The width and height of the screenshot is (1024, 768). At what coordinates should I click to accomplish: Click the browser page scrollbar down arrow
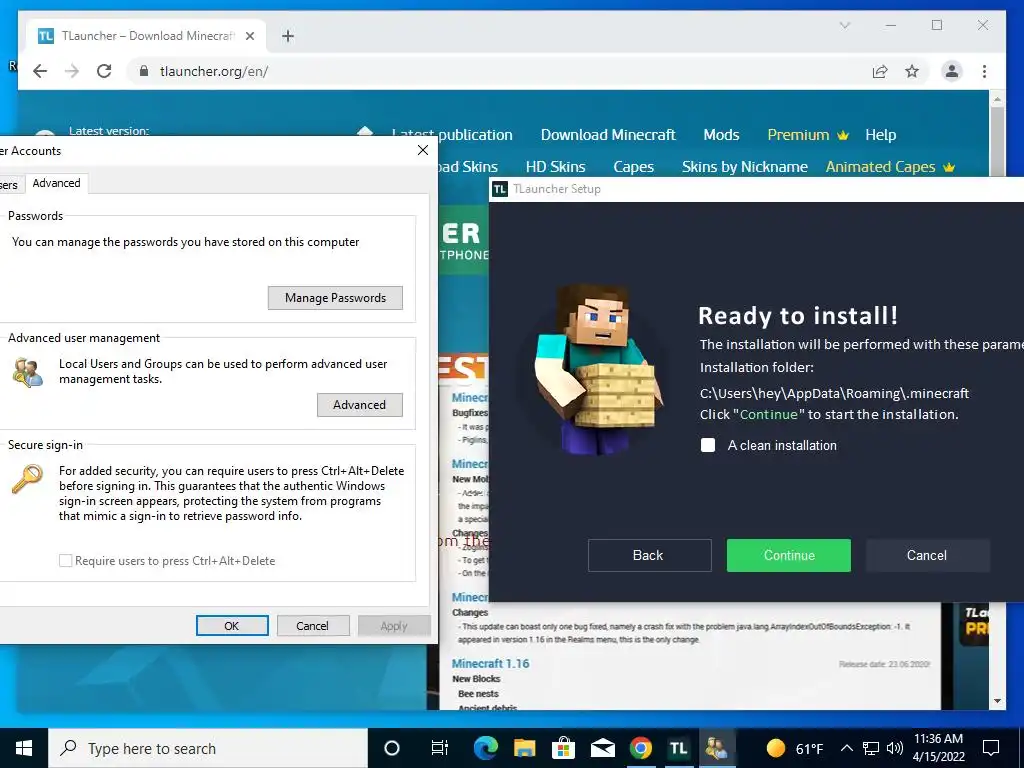pos(997,701)
